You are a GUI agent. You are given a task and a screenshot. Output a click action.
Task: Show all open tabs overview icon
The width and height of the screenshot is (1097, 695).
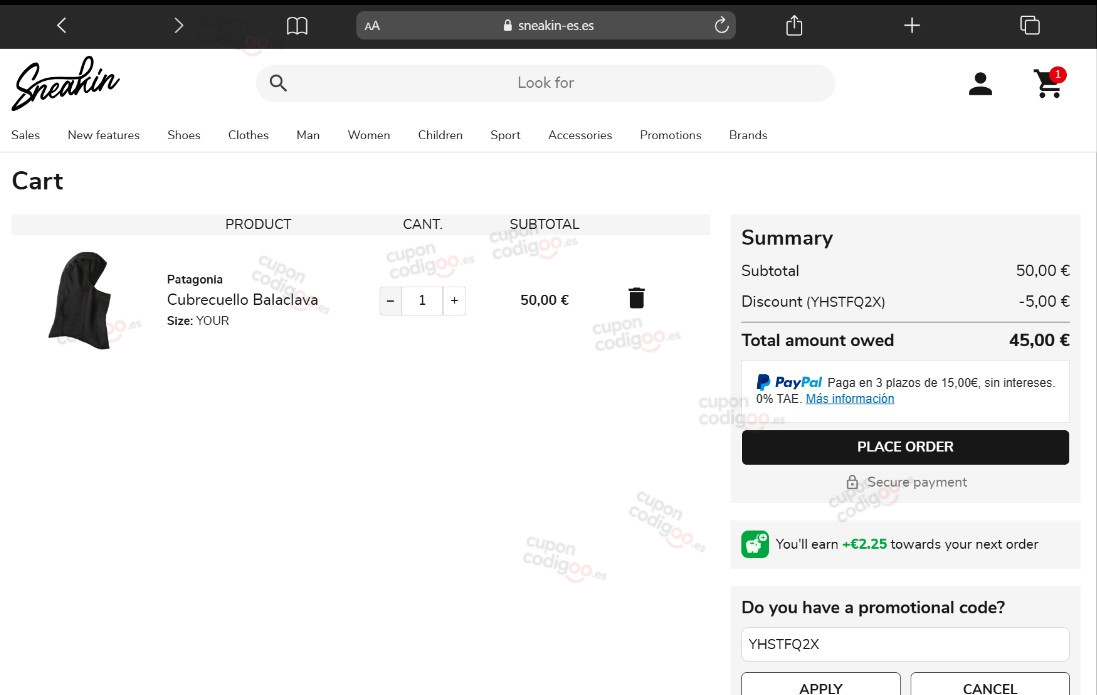(x=1030, y=26)
